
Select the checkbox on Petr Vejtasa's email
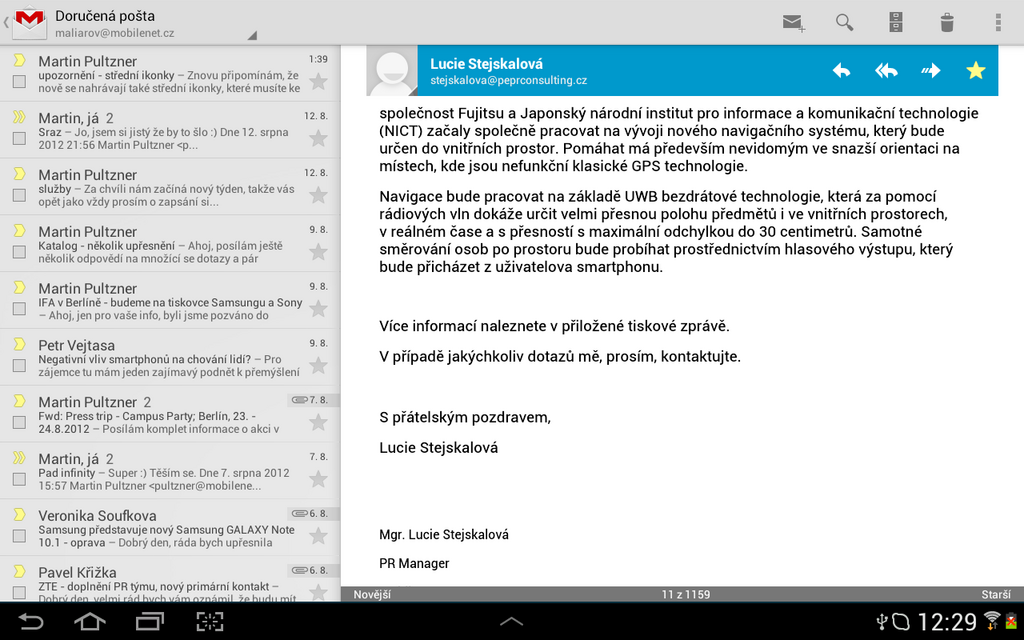tap(17, 363)
